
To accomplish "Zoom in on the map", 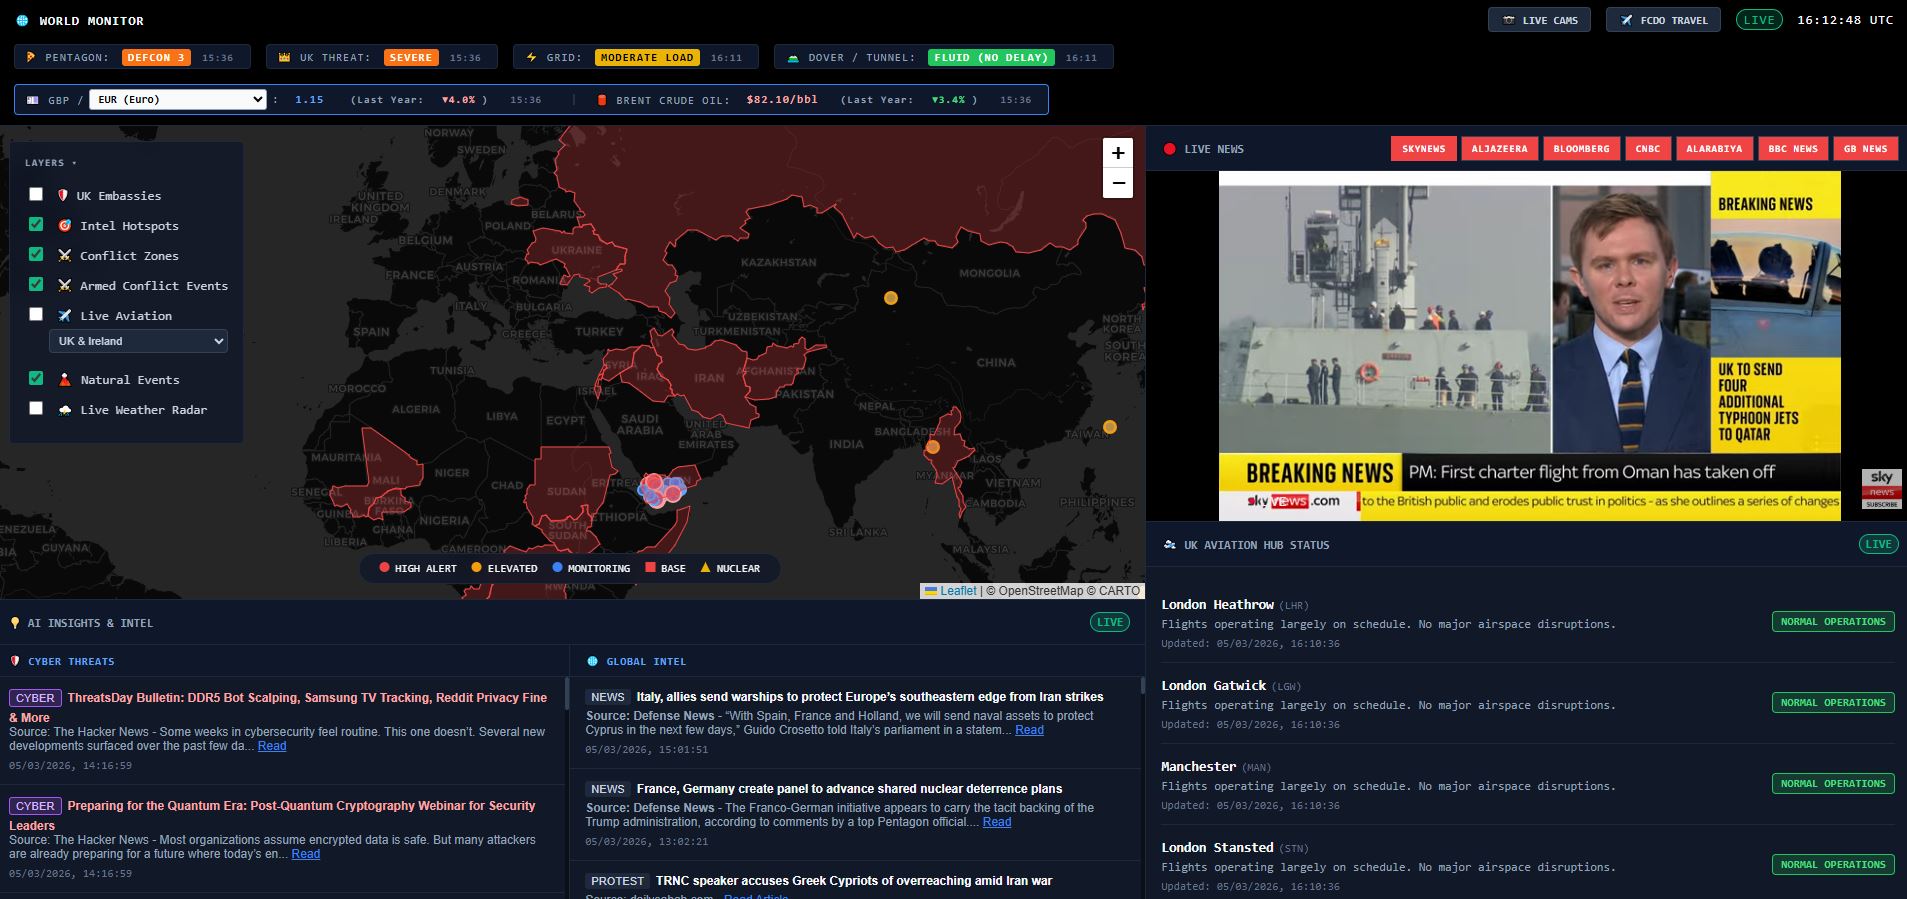I will click(1117, 153).
